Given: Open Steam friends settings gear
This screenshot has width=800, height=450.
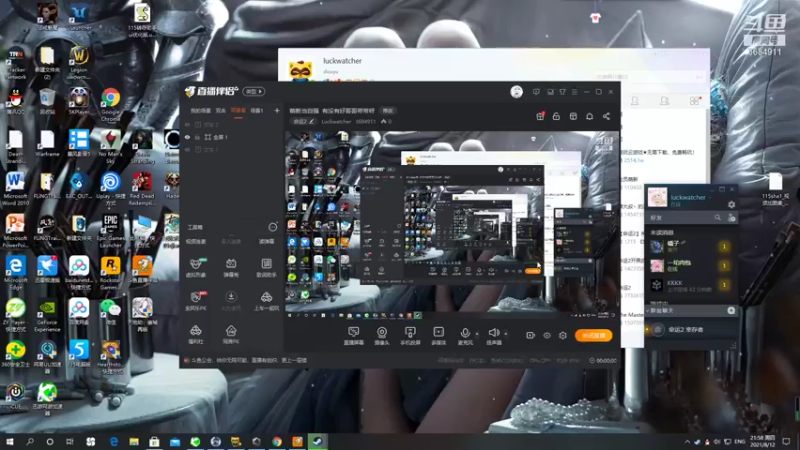Looking at the screenshot, I should [732, 205].
